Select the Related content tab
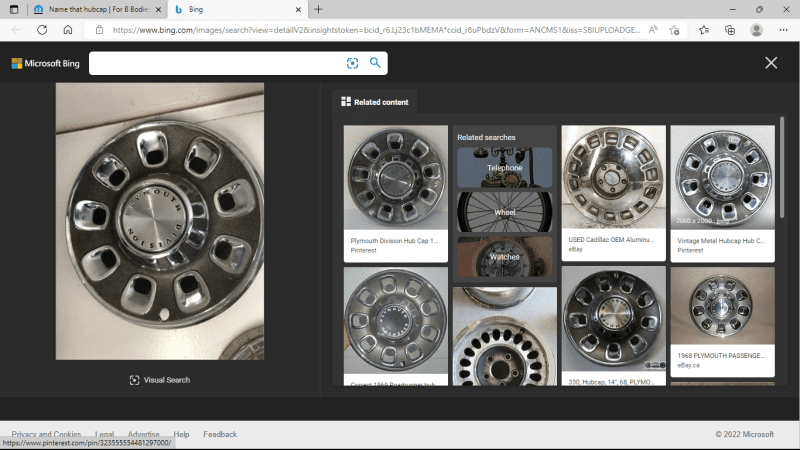The image size is (800, 450). click(374, 102)
